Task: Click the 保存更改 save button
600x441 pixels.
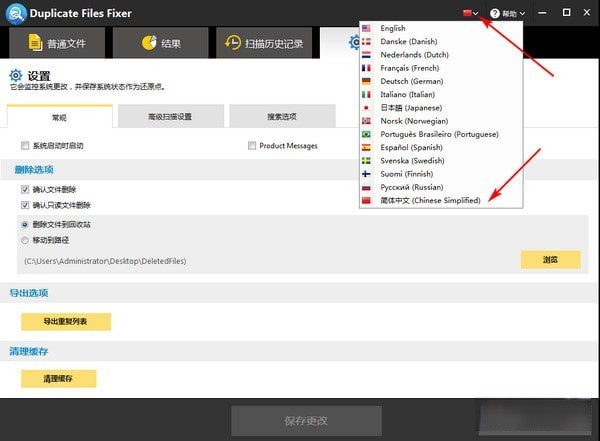Action: tap(306, 421)
